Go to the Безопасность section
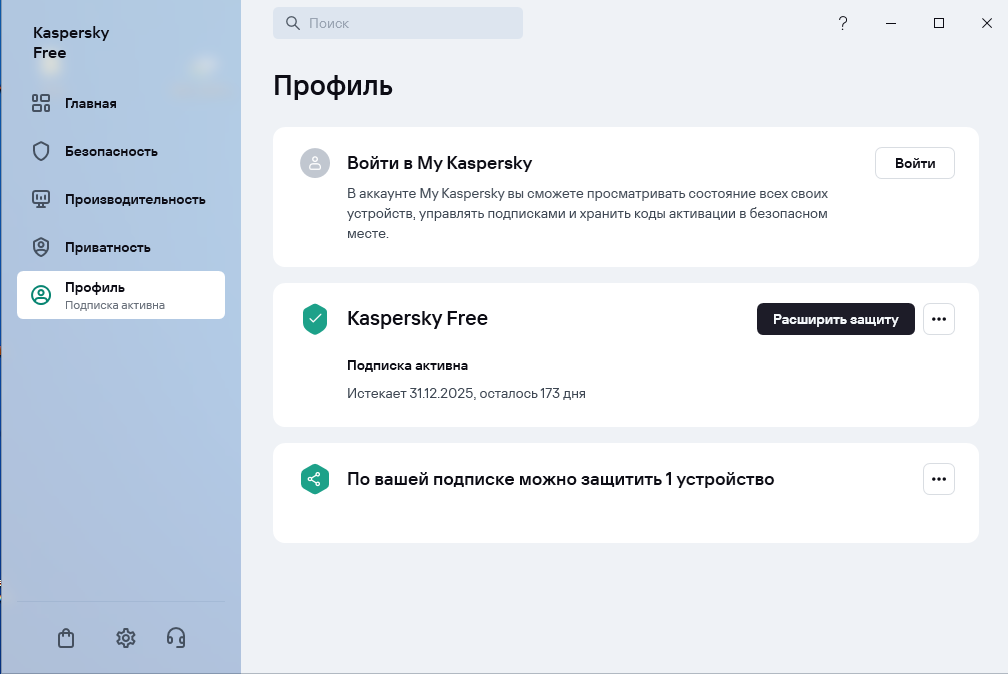The width and height of the screenshot is (1008, 674). tap(111, 151)
